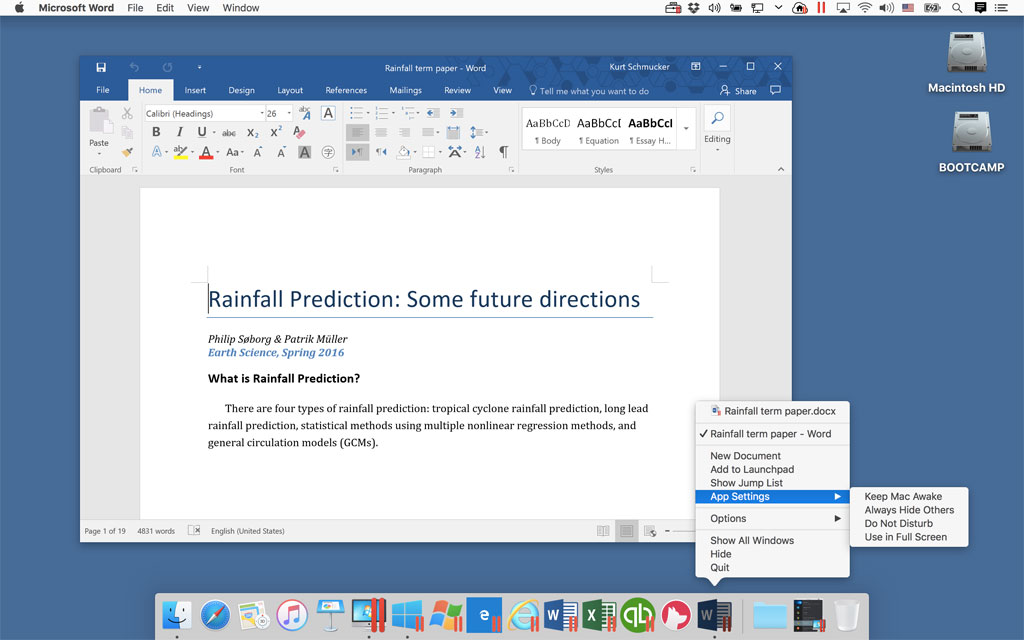Open the Font dialog launcher

[336, 170]
